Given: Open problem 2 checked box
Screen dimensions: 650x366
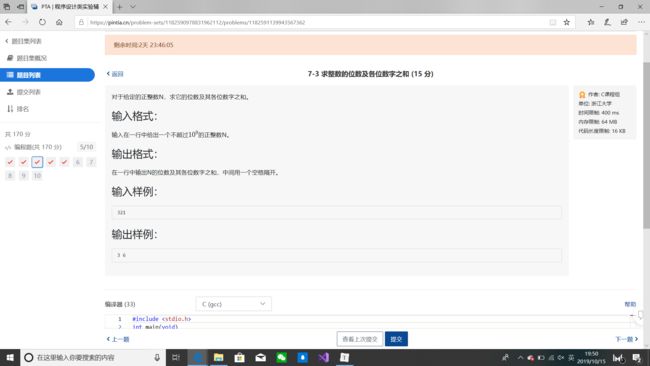Looking at the screenshot, I should point(24,162).
